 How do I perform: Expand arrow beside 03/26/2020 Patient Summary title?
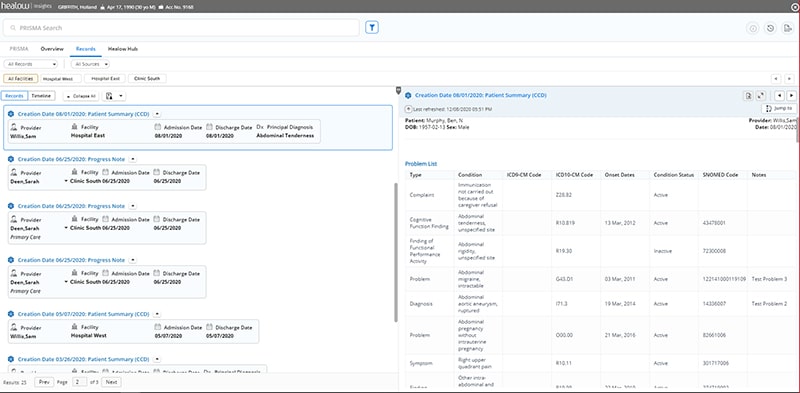[x=157, y=359]
